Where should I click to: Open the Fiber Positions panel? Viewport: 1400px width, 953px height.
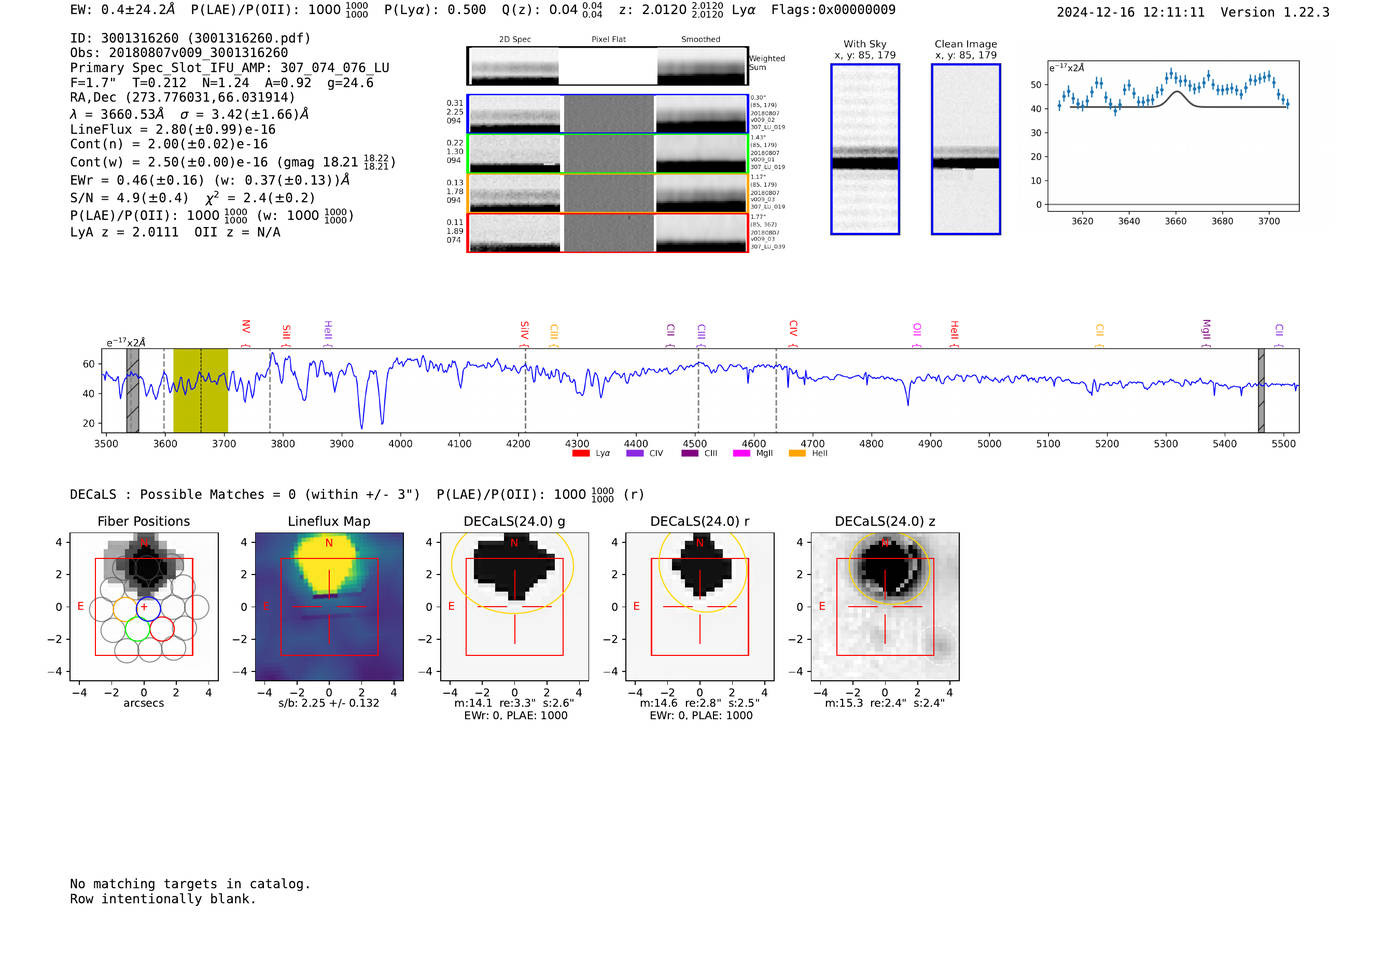click(144, 606)
